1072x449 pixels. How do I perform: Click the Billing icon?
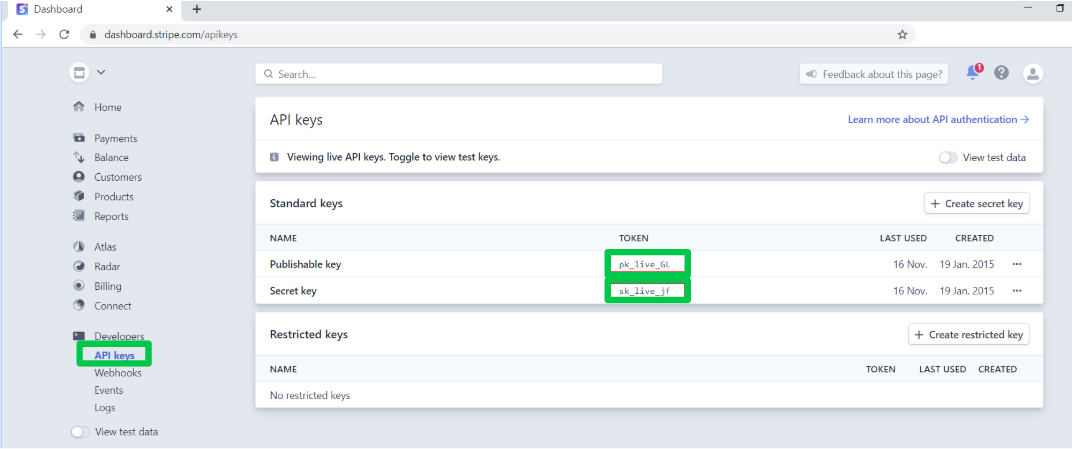tap(79, 286)
